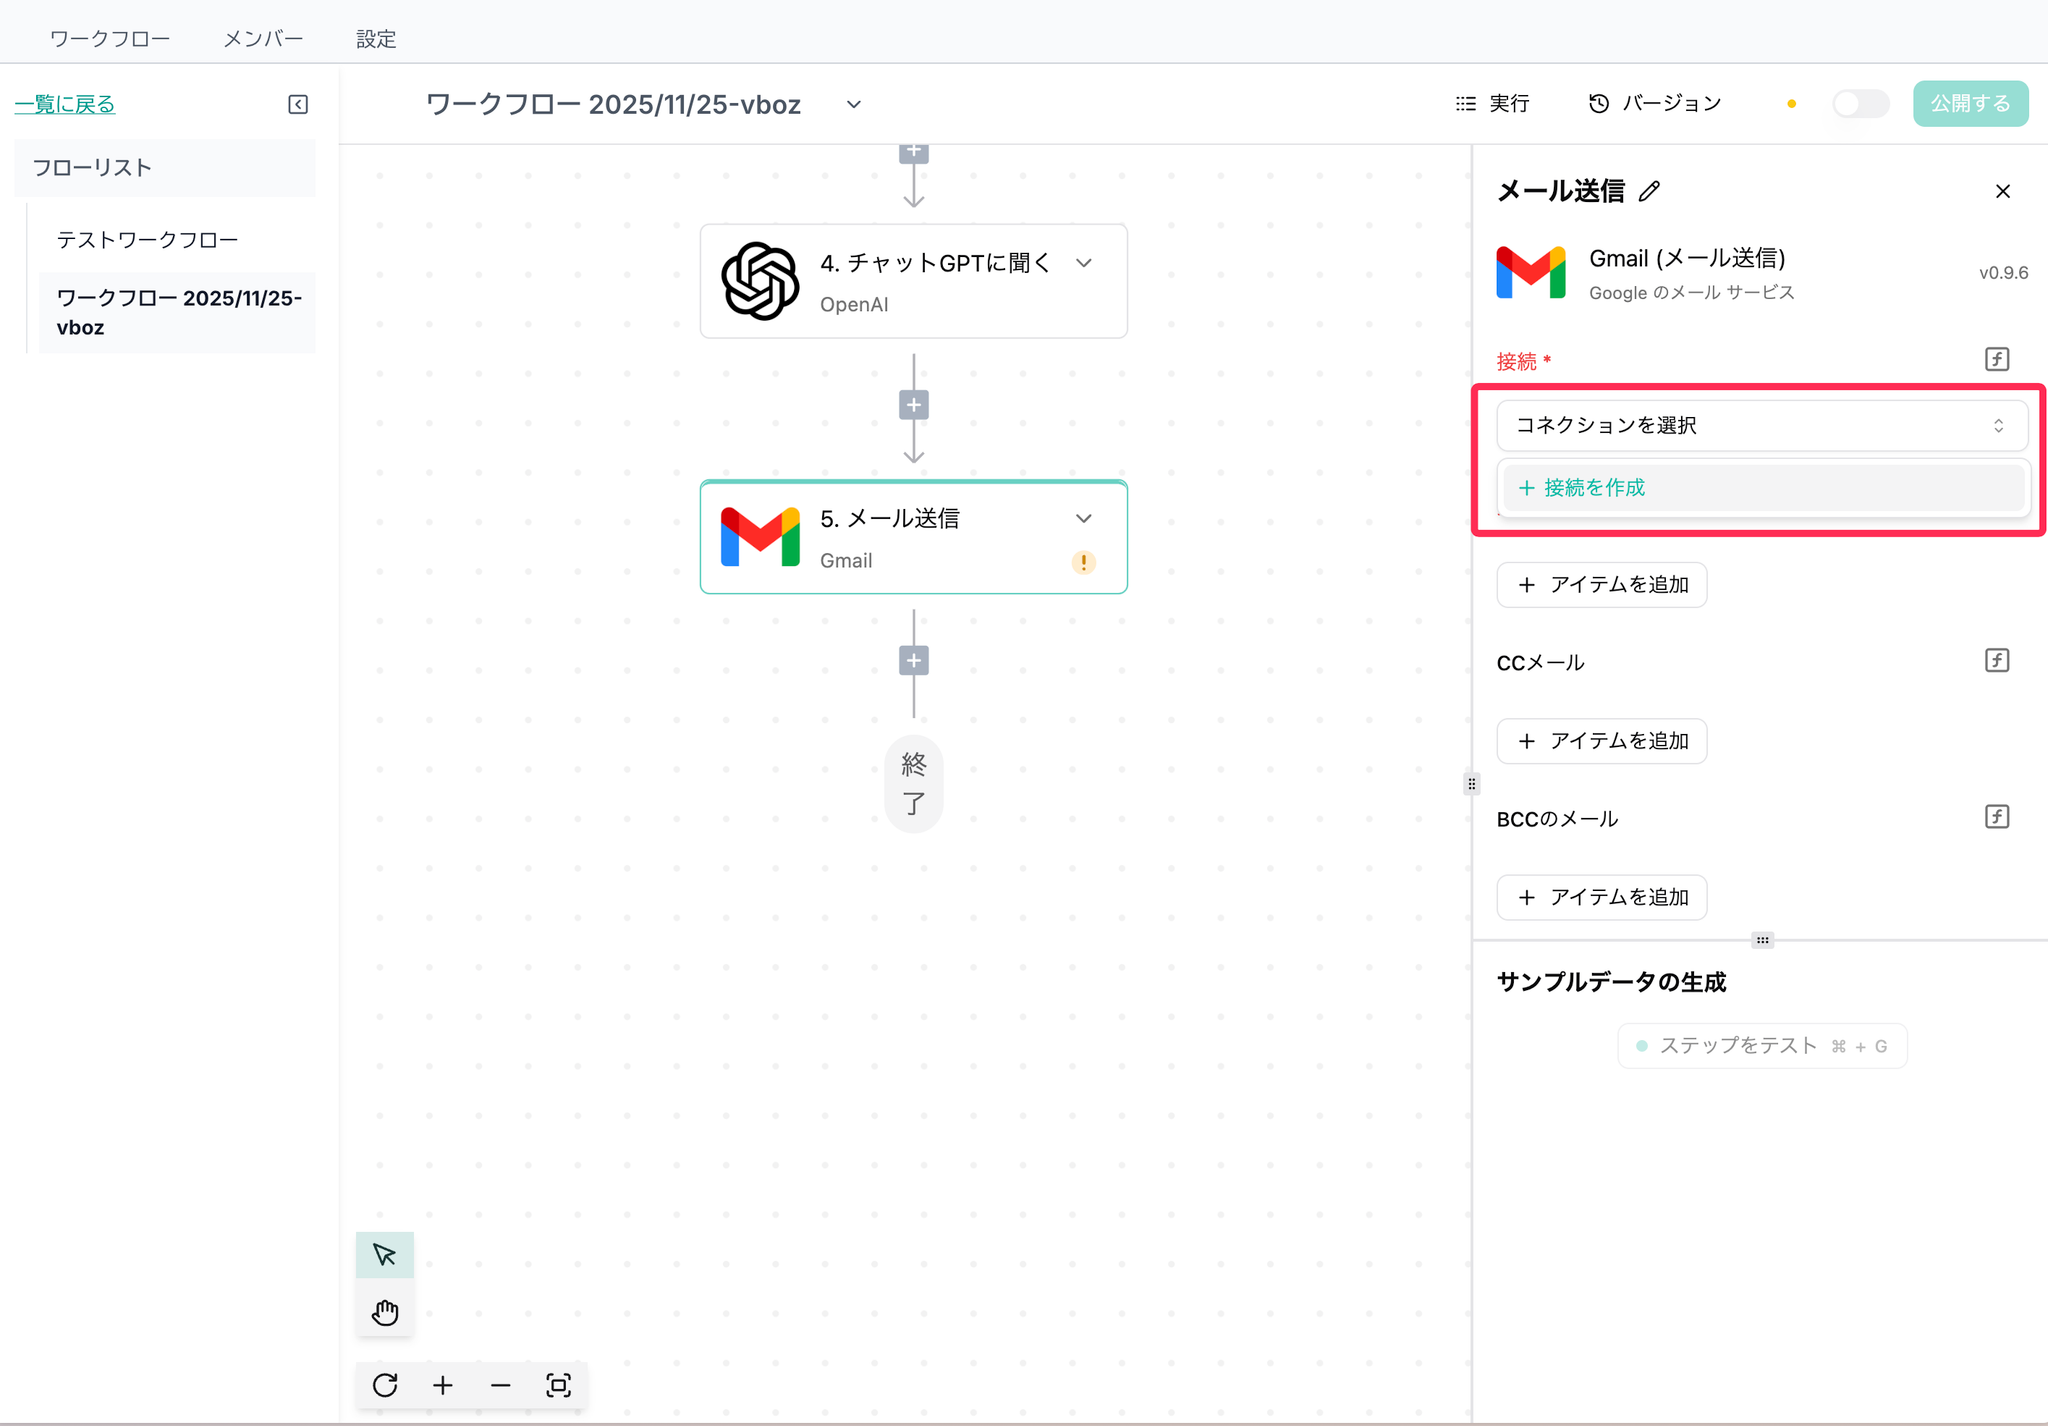
Task: Click the 一覧に戻る link
Action: click(65, 104)
